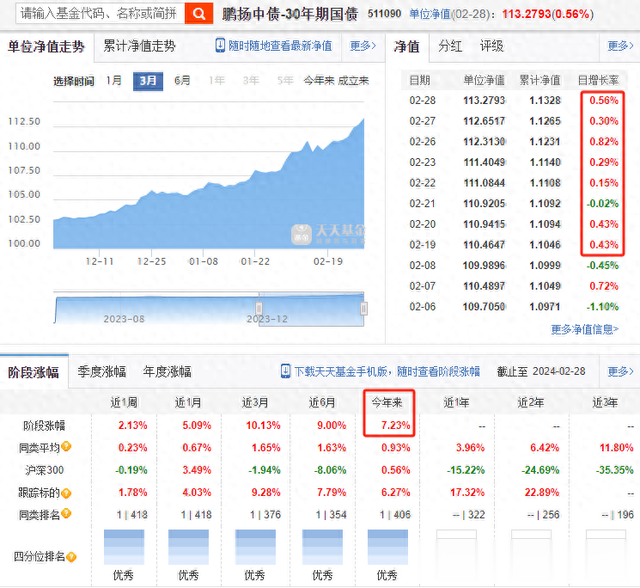The image size is (640, 588).
Task: Click 跟踪标的 近1年 value 17.32%
Action: pyautogui.click(x=467, y=493)
